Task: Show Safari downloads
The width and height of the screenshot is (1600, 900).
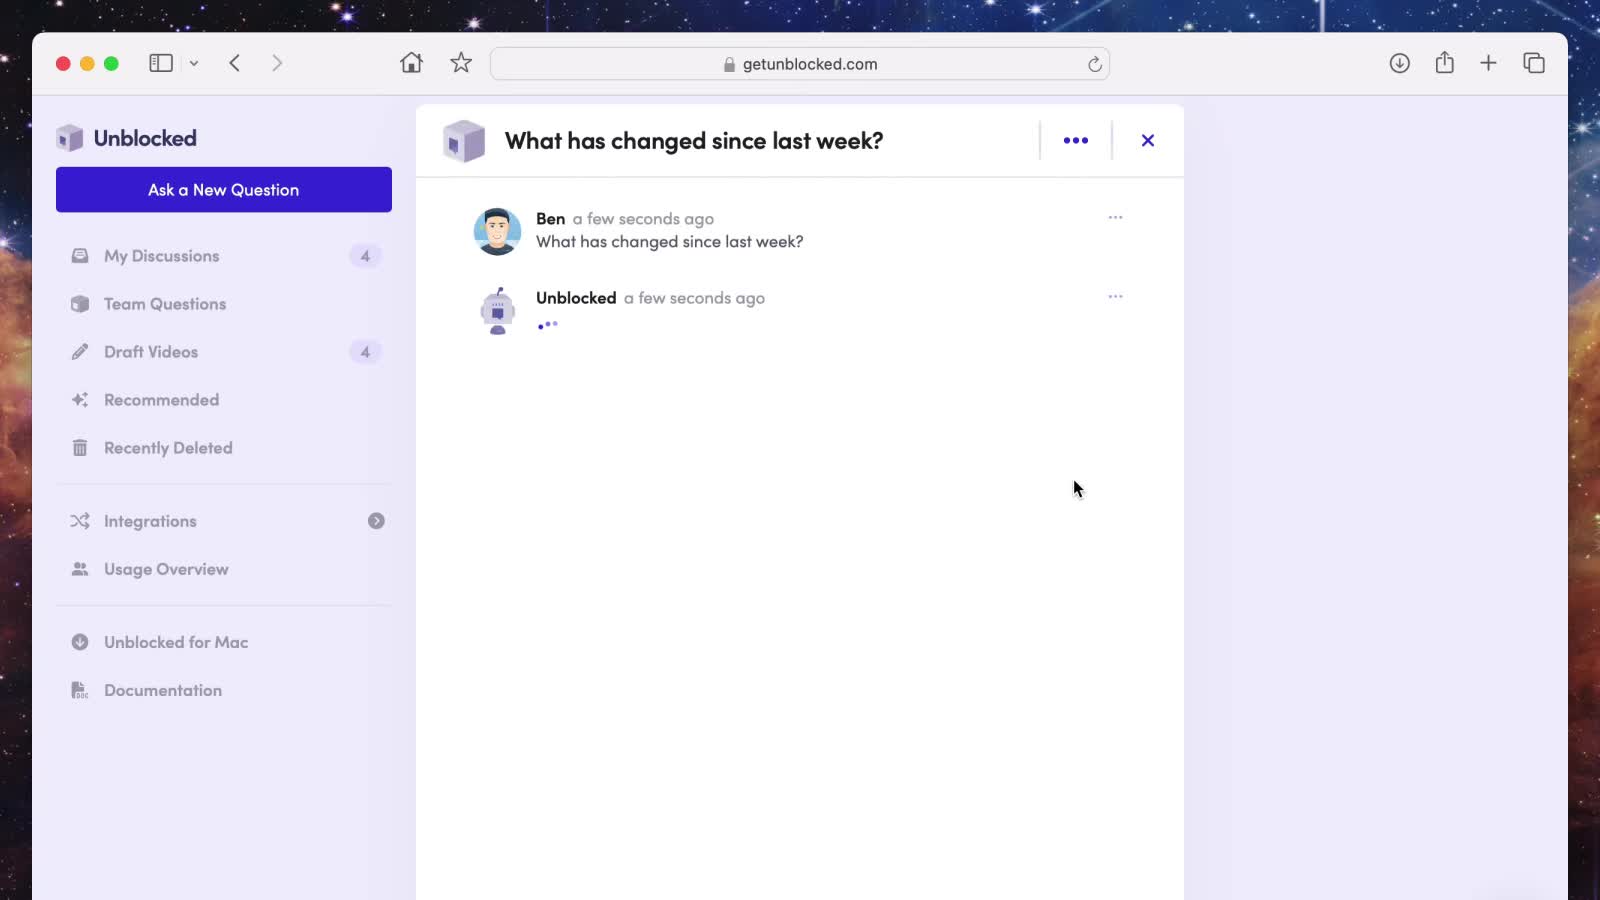Action: pos(1400,63)
